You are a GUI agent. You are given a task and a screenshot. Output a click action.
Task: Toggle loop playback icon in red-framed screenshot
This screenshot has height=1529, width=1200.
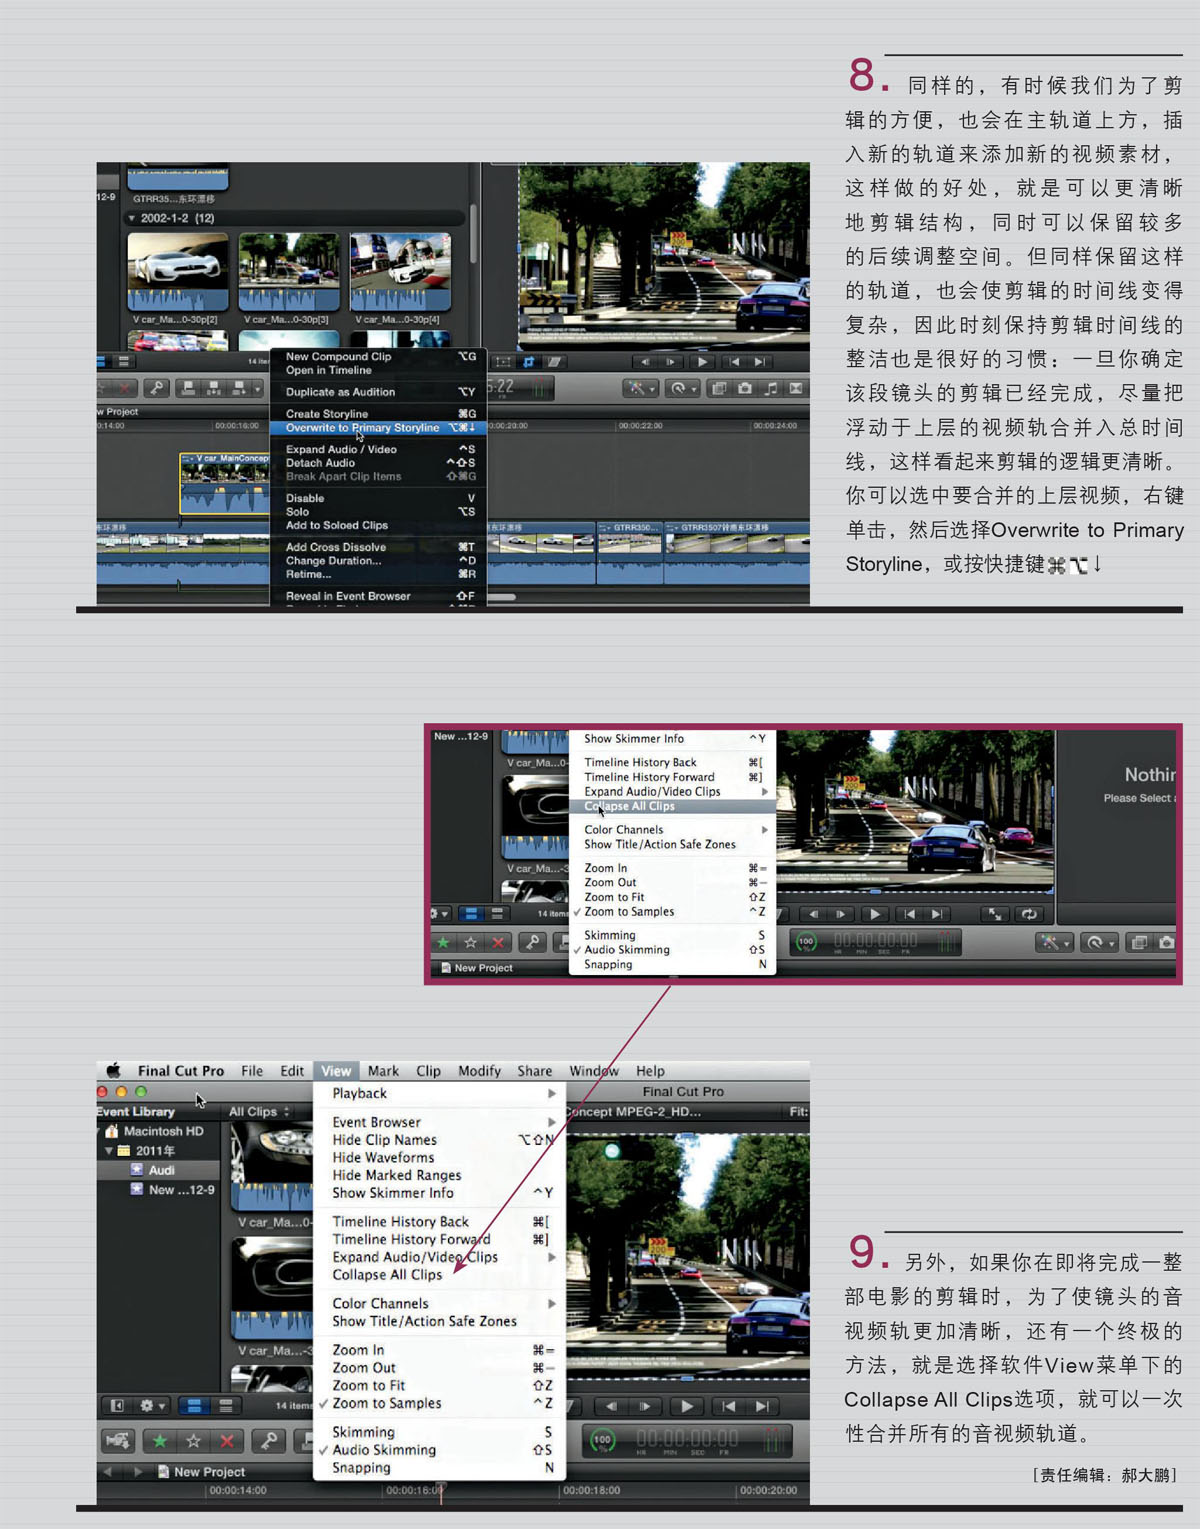(x=1028, y=913)
